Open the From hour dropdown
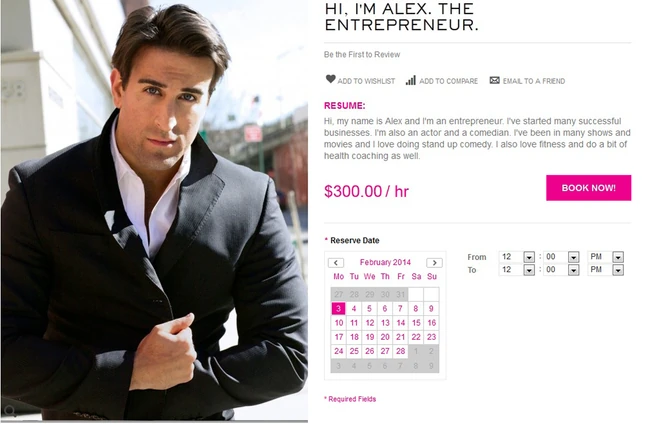Viewport: 670px width, 424px height. (517, 257)
